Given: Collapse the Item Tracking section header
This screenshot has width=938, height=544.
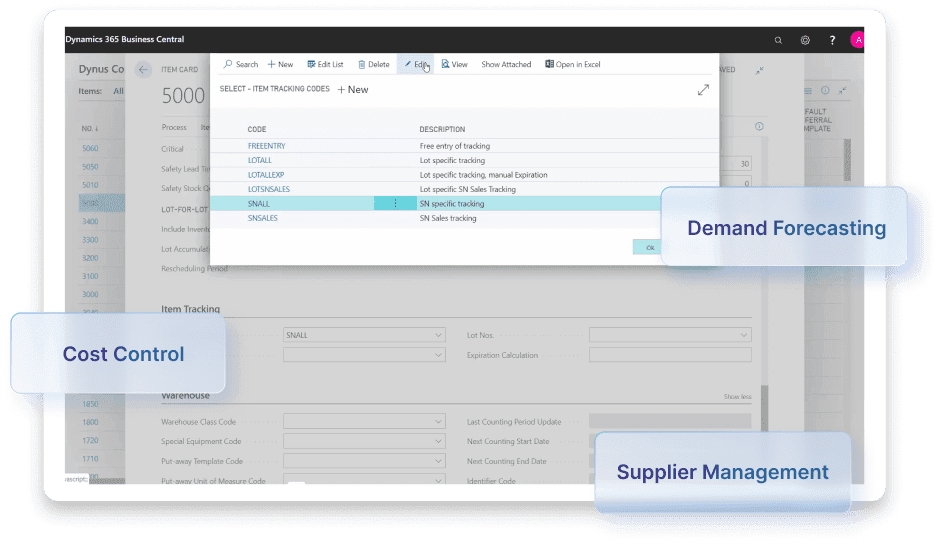Looking at the screenshot, I should [x=190, y=309].
